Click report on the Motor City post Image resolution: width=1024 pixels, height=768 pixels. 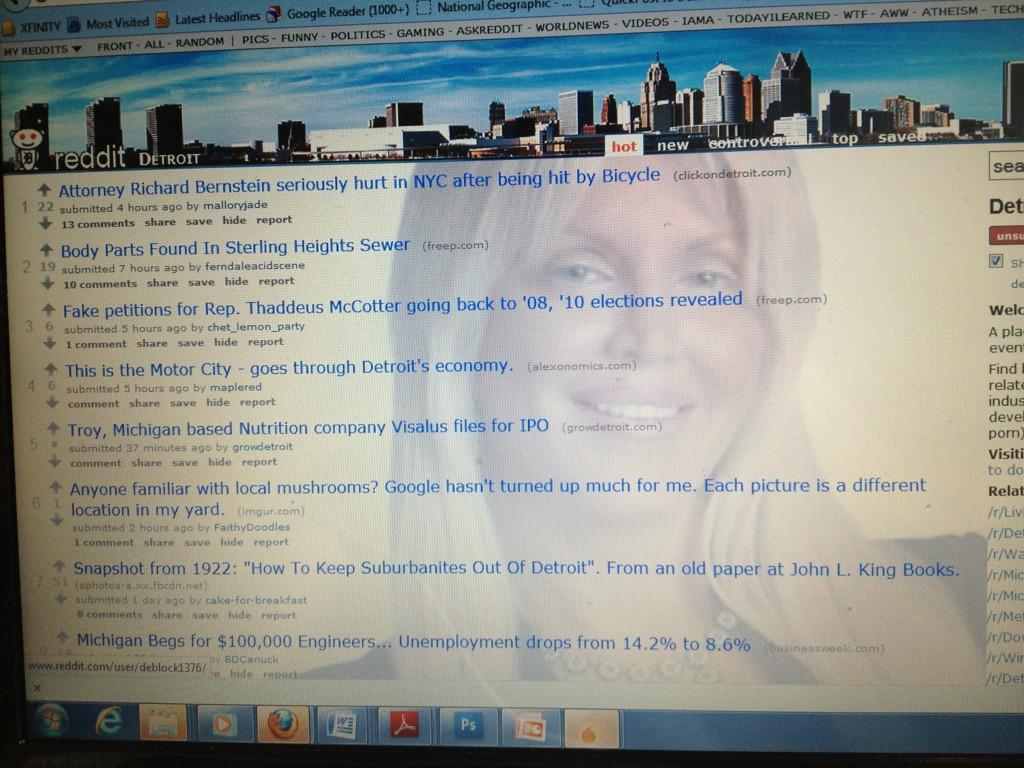257,402
